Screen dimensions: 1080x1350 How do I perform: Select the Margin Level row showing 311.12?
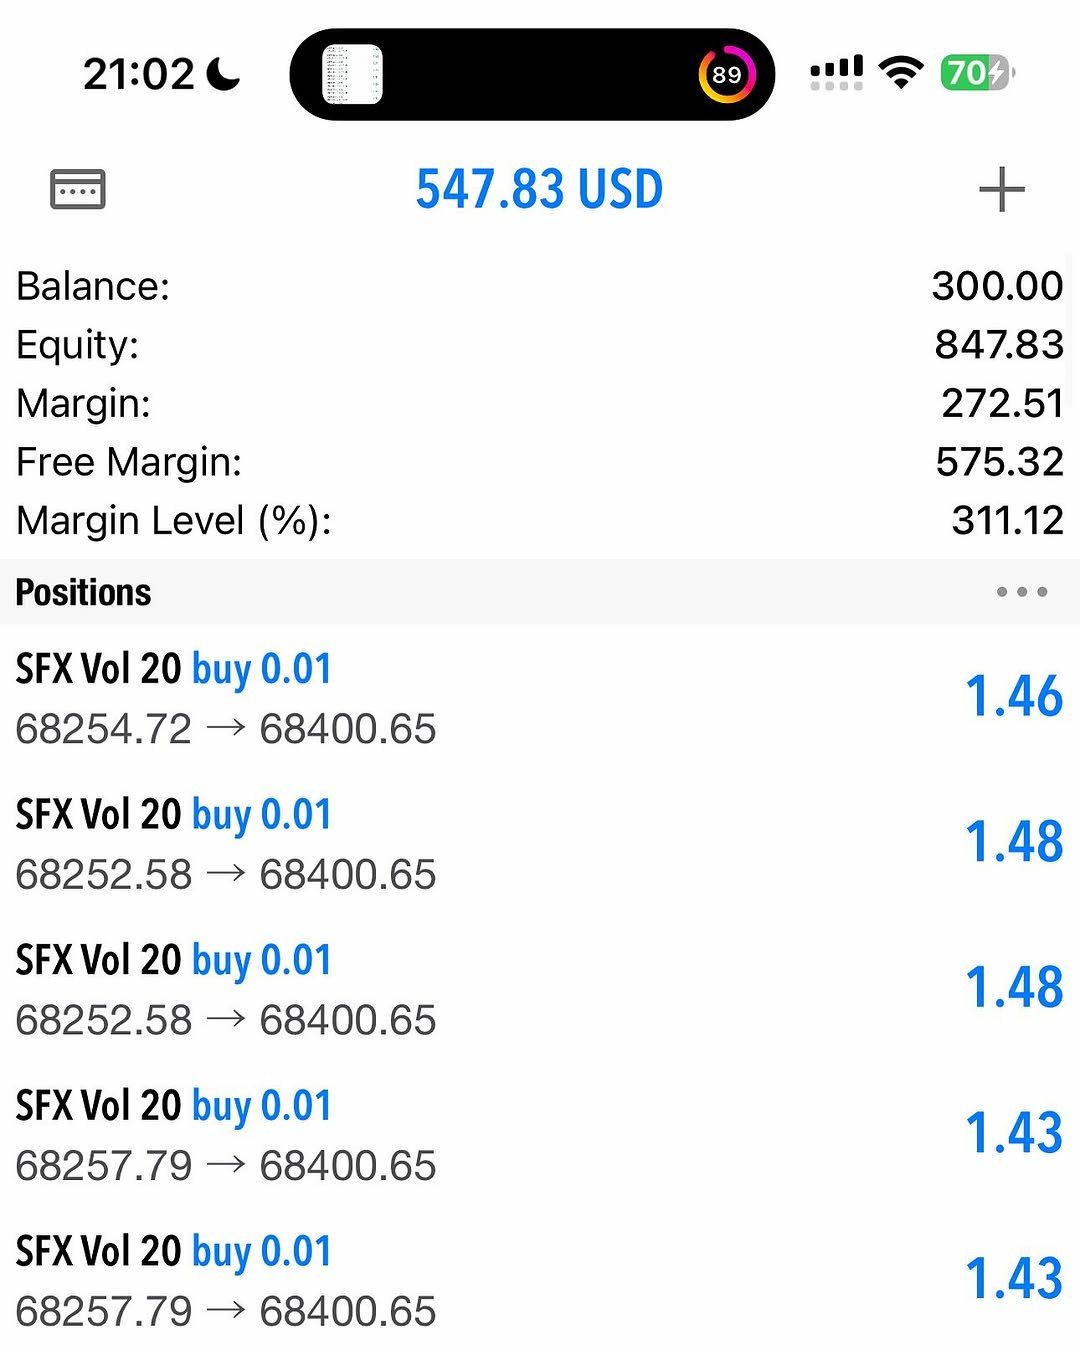pyautogui.click(x=540, y=521)
